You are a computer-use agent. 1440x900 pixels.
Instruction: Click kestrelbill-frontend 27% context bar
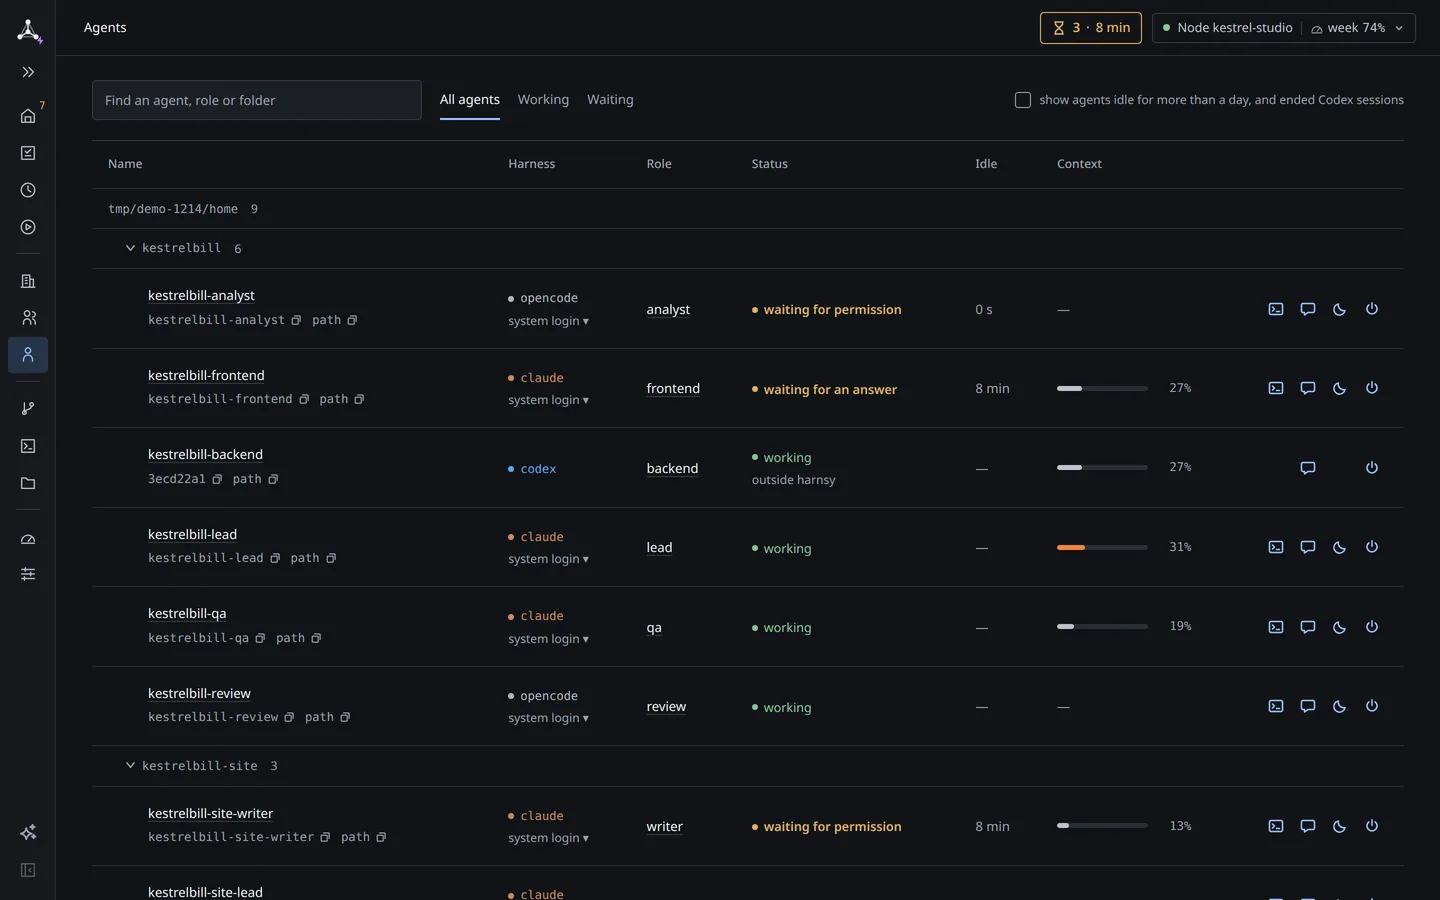pos(1102,388)
